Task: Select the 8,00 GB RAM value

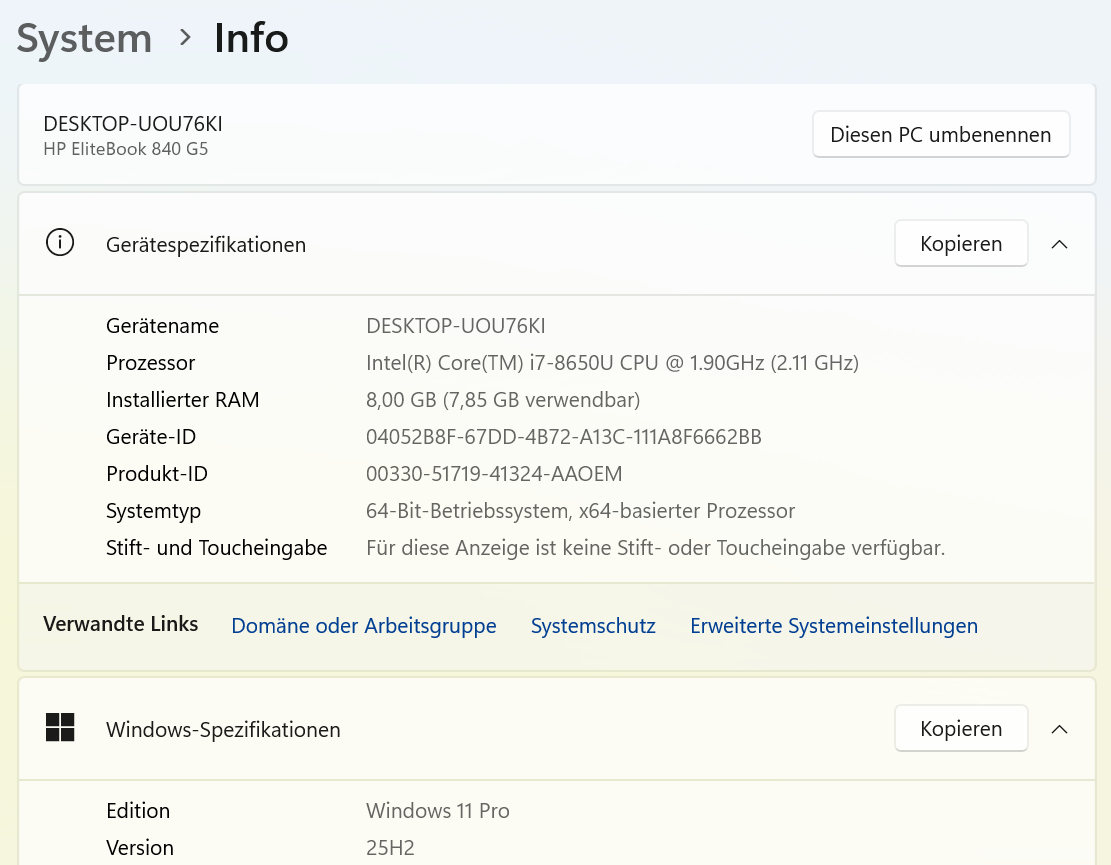Action: coord(503,400)
